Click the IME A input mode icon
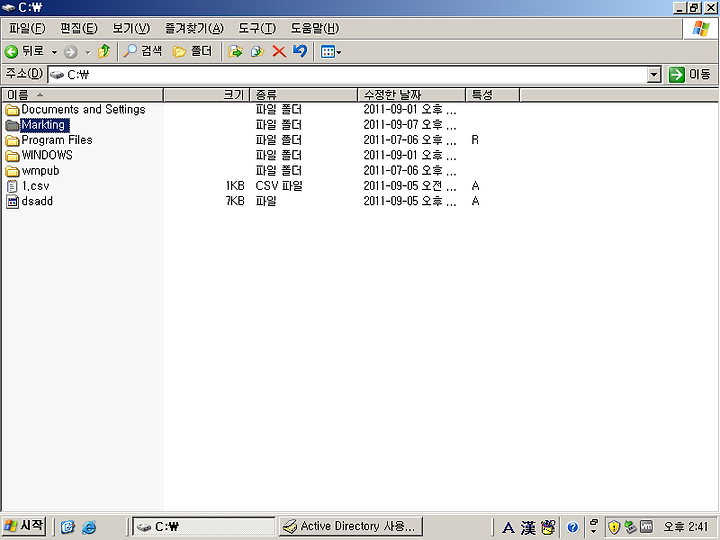The height and width of the screenshot is (540, 720). 508,528
